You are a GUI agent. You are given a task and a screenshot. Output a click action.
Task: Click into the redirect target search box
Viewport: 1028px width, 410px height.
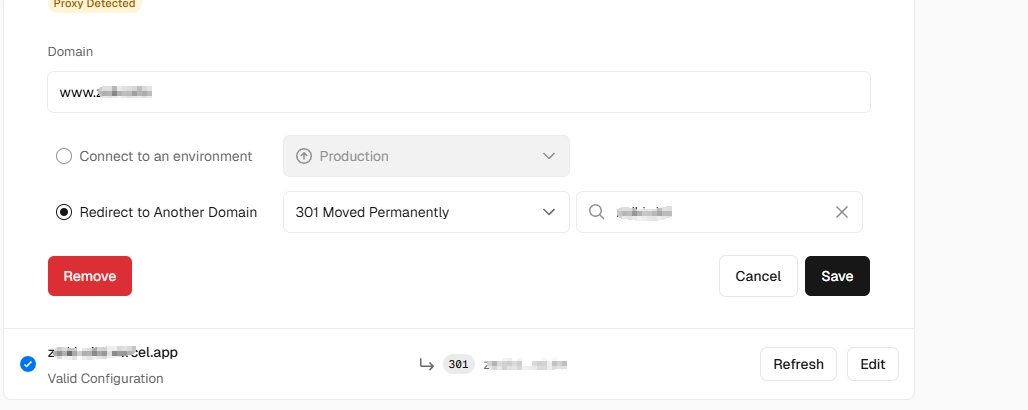[x=718, y=212]
